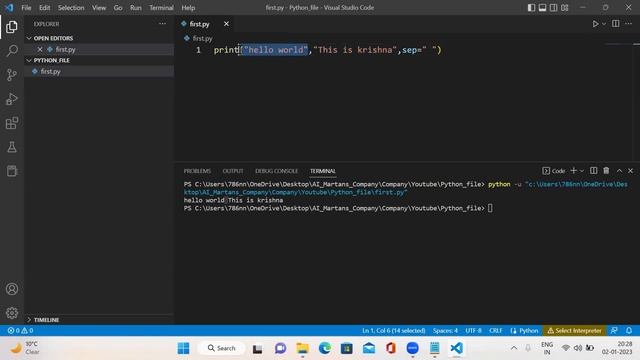
Task: Toggle secondary side bar layout icon
Action: 553,8
